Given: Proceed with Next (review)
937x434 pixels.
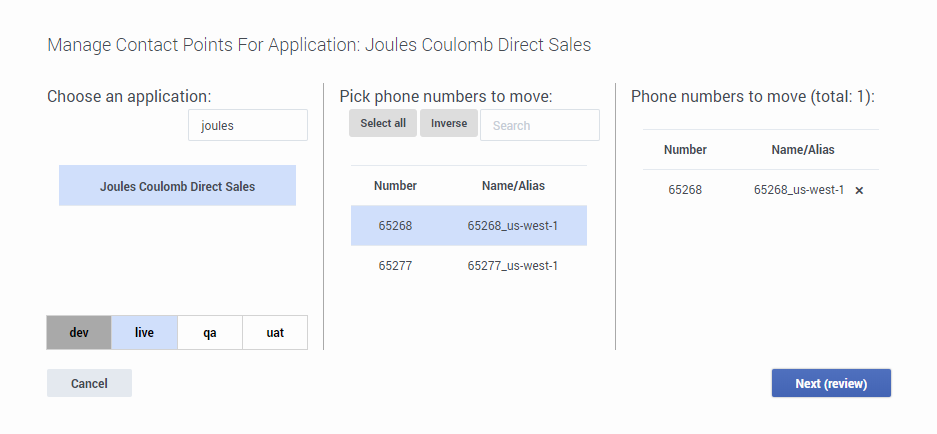Looking at the screenshot, I should coord(830,384).
